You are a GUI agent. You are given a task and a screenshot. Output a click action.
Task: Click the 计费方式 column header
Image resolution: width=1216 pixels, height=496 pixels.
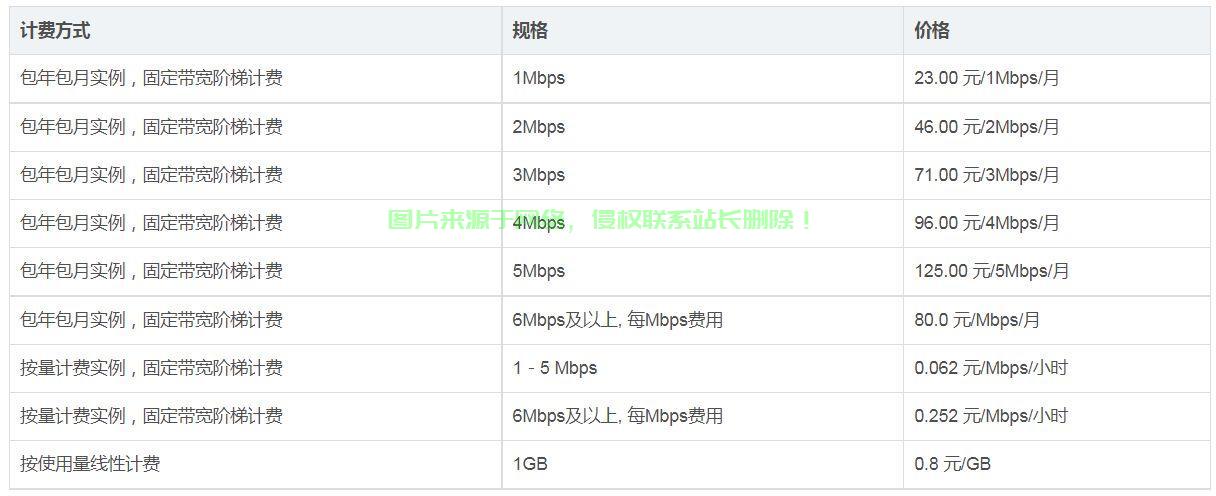pos(55,31)
